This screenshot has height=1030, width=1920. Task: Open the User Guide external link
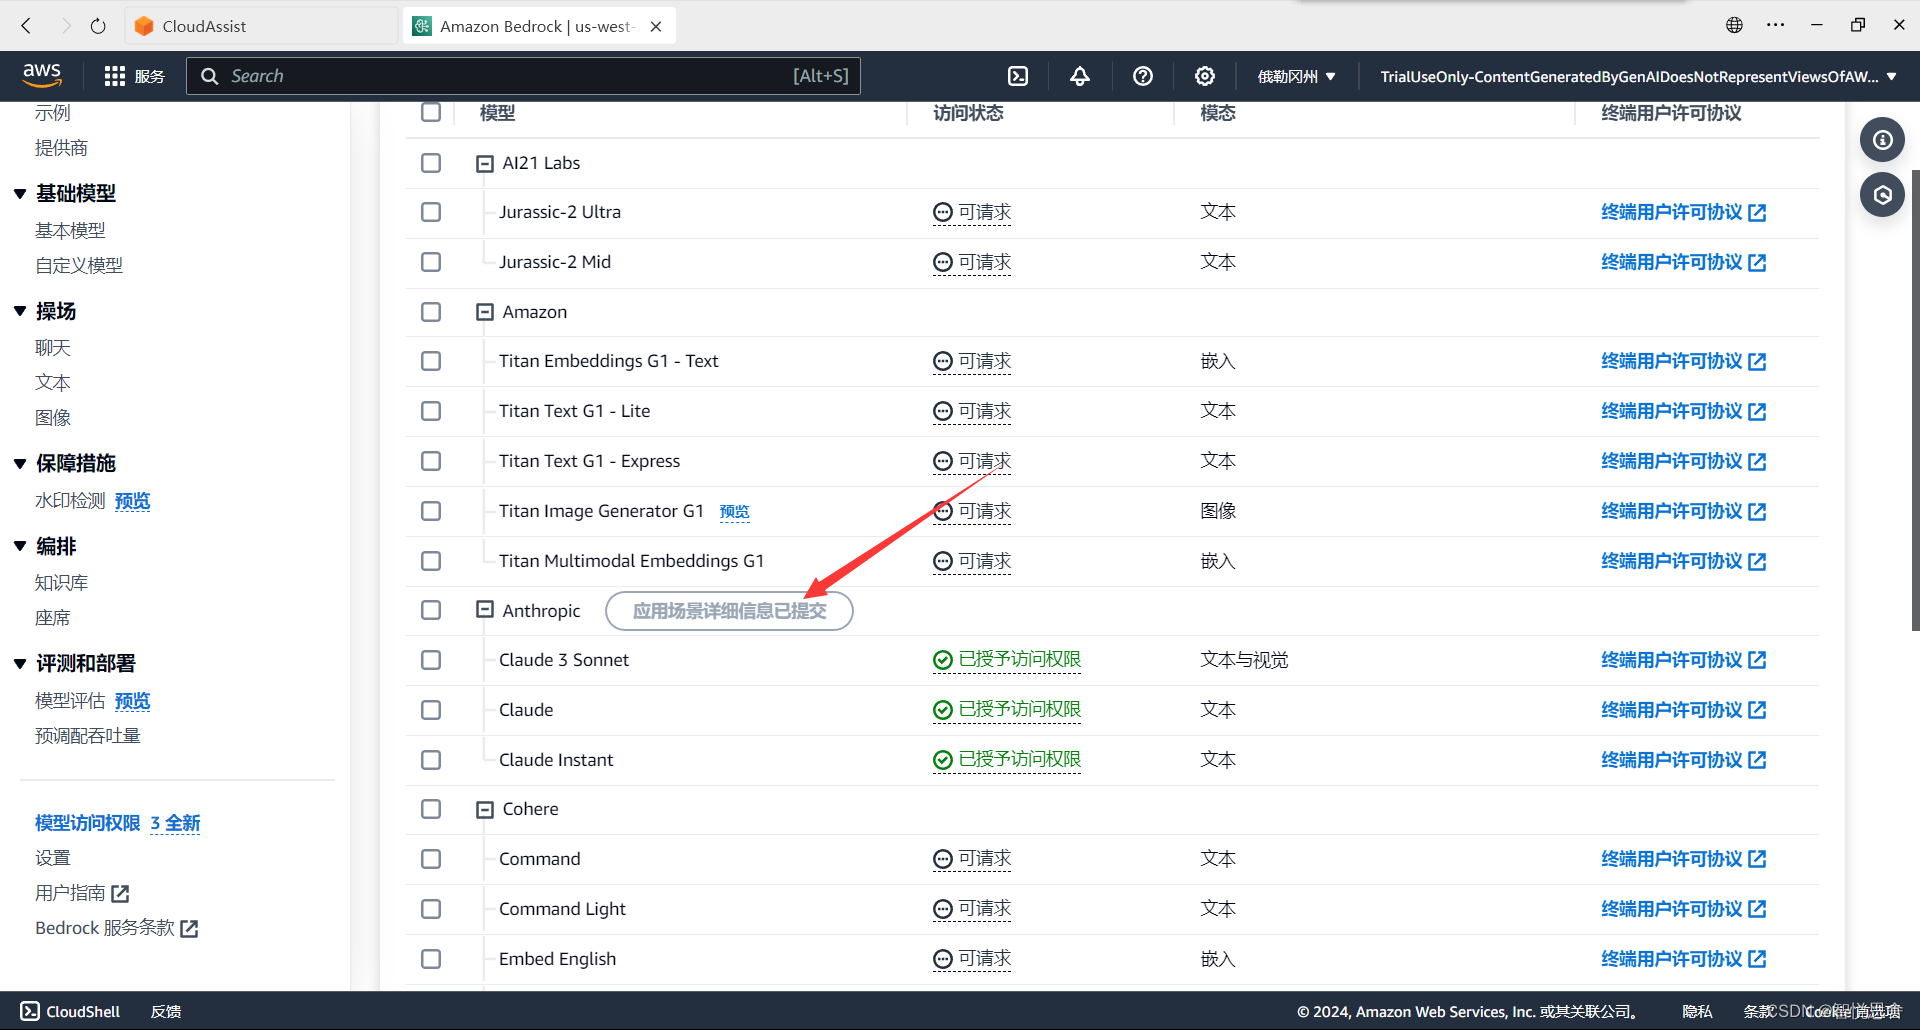[x=82, y=893]
